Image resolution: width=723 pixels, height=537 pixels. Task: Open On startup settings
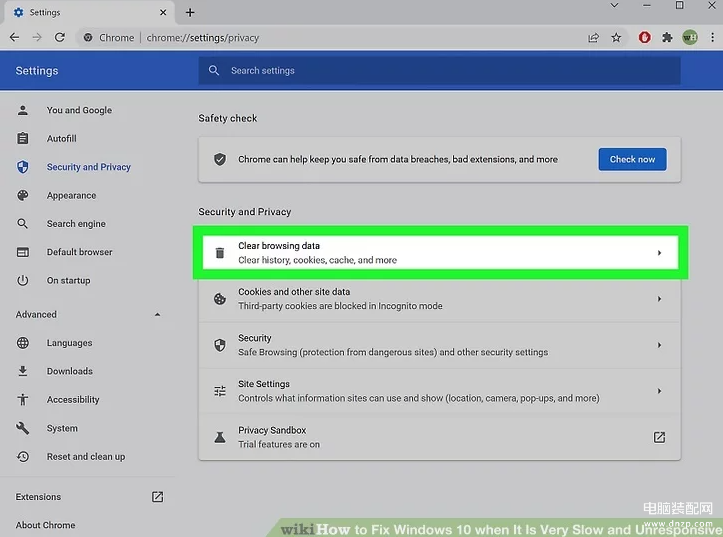68,280
